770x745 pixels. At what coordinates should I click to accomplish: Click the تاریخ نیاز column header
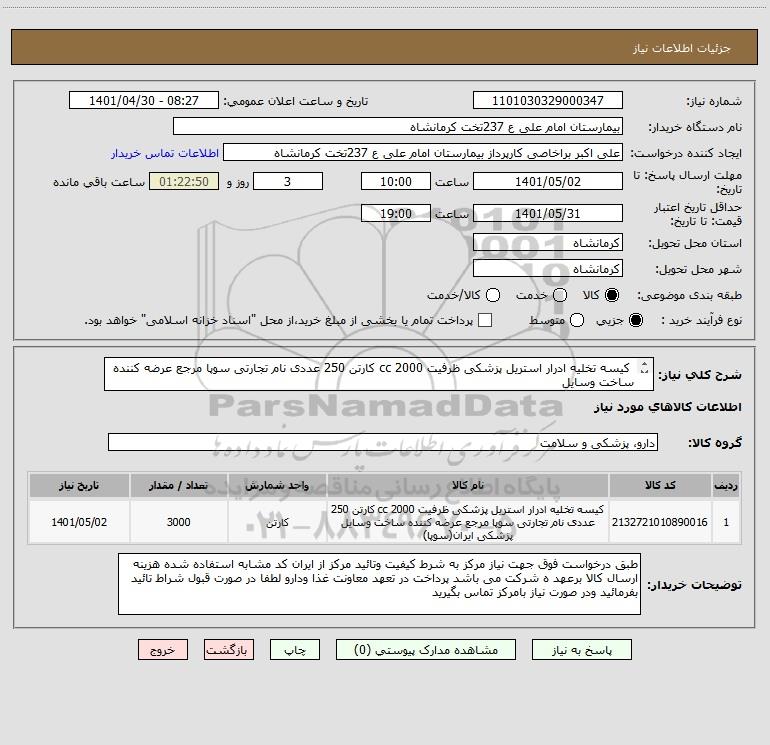point(79,485)
